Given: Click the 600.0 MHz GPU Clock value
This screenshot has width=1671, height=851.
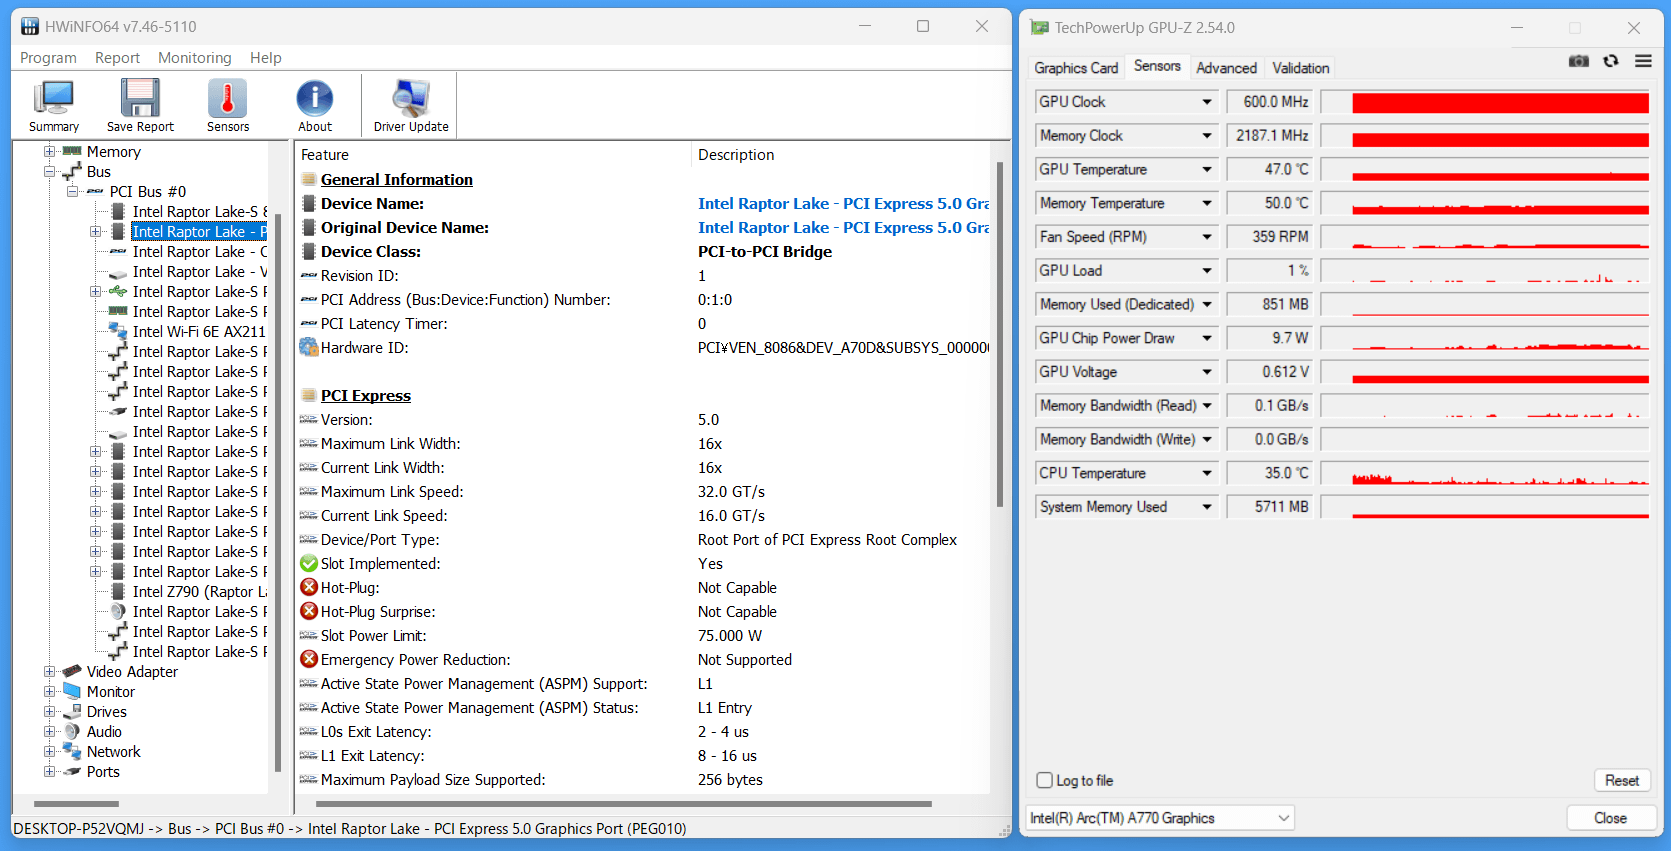Looking at the screenshot, I should tap(1270, 102).
